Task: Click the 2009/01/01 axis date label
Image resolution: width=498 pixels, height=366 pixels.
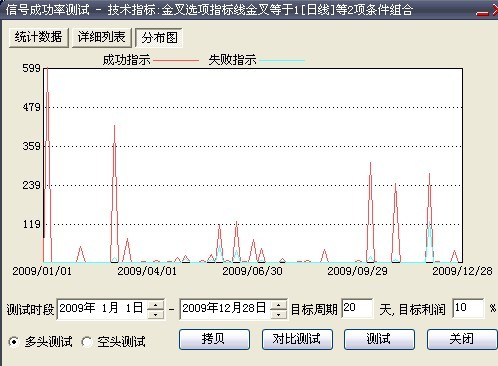Action: 42,271
